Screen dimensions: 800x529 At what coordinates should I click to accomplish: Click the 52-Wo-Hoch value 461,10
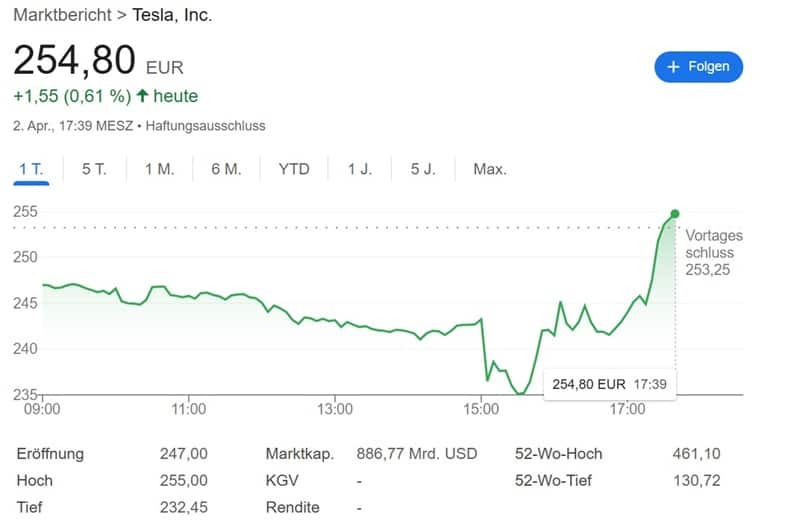click(698, 454)
